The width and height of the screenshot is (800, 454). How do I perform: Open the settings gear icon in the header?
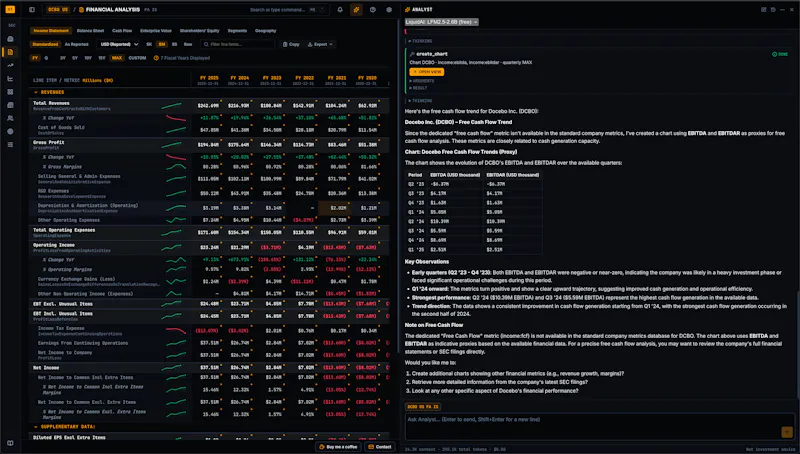(x=389, y=9)
